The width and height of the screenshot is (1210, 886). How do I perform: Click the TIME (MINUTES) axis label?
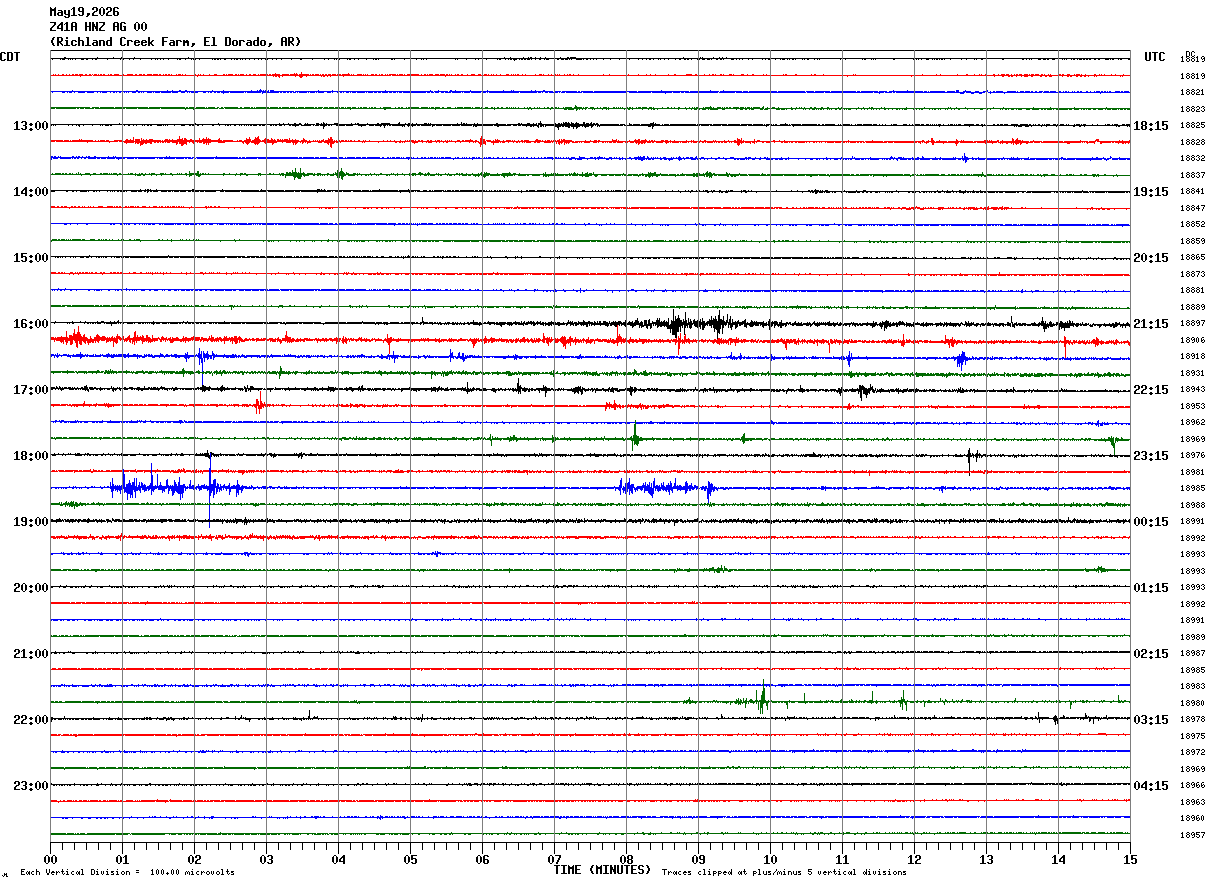click(602, 870)
